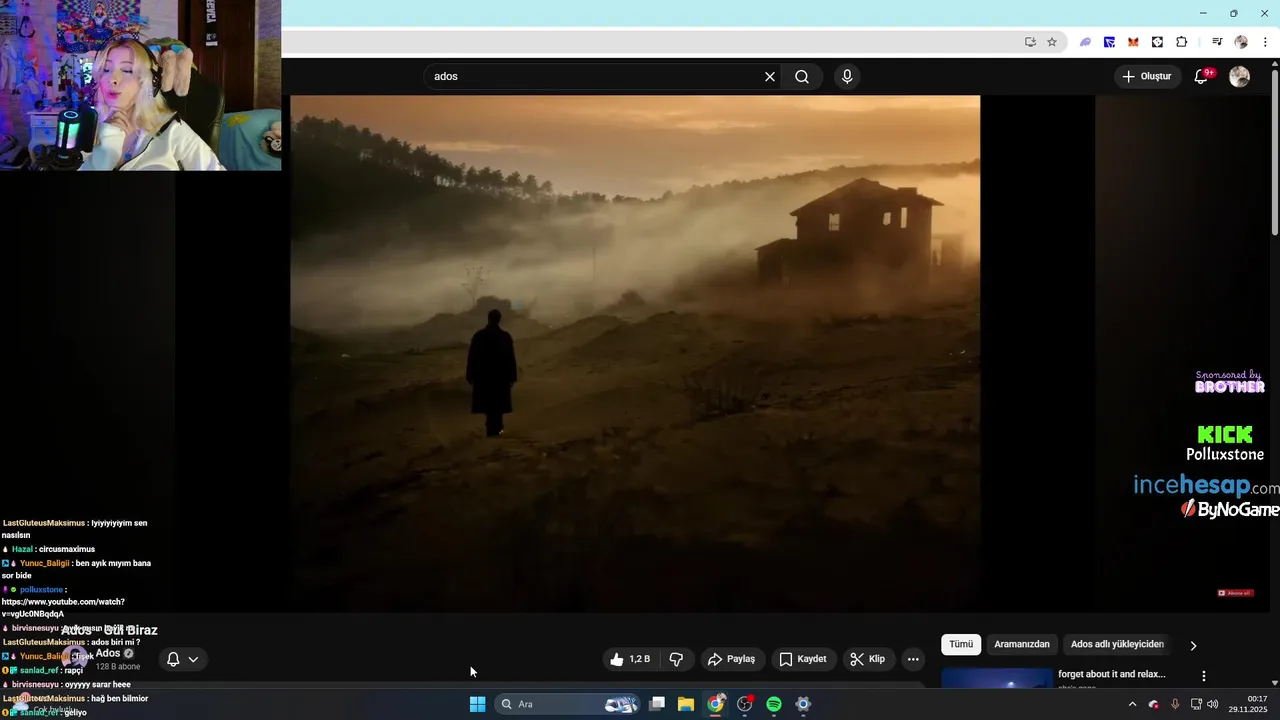The height and width of the screenshot is (720, 1280).
Task: Open the gear app on the taskbar
Action: tap(803, 704)
